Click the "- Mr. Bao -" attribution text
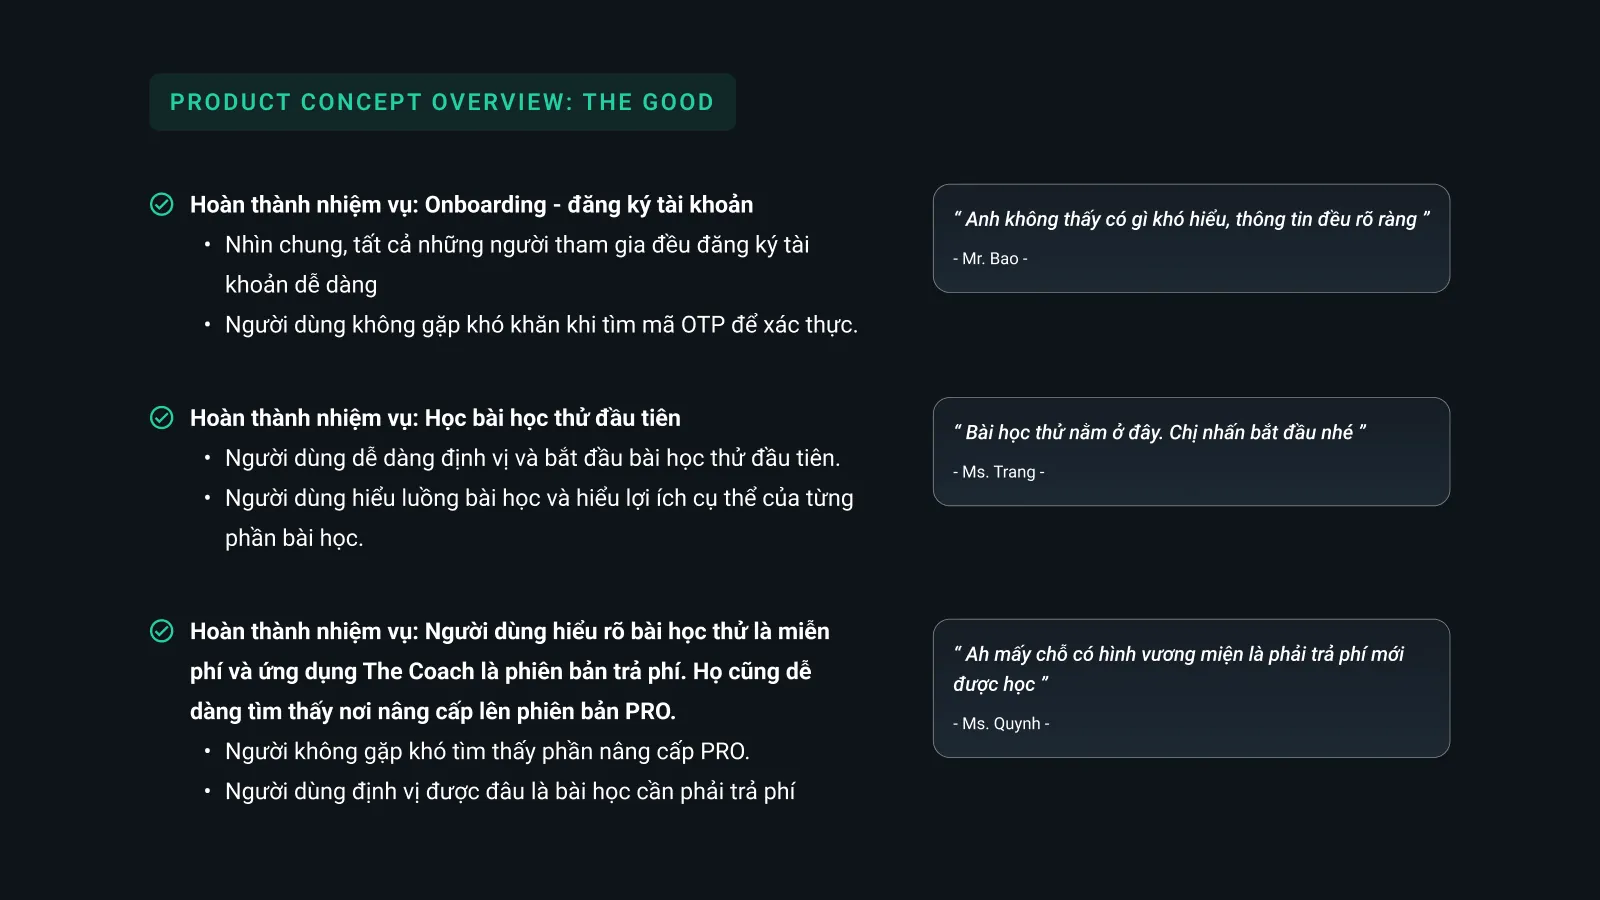The height and width of the screenshot is (900, 1600). pyautogui.click(x=990, y=258)
